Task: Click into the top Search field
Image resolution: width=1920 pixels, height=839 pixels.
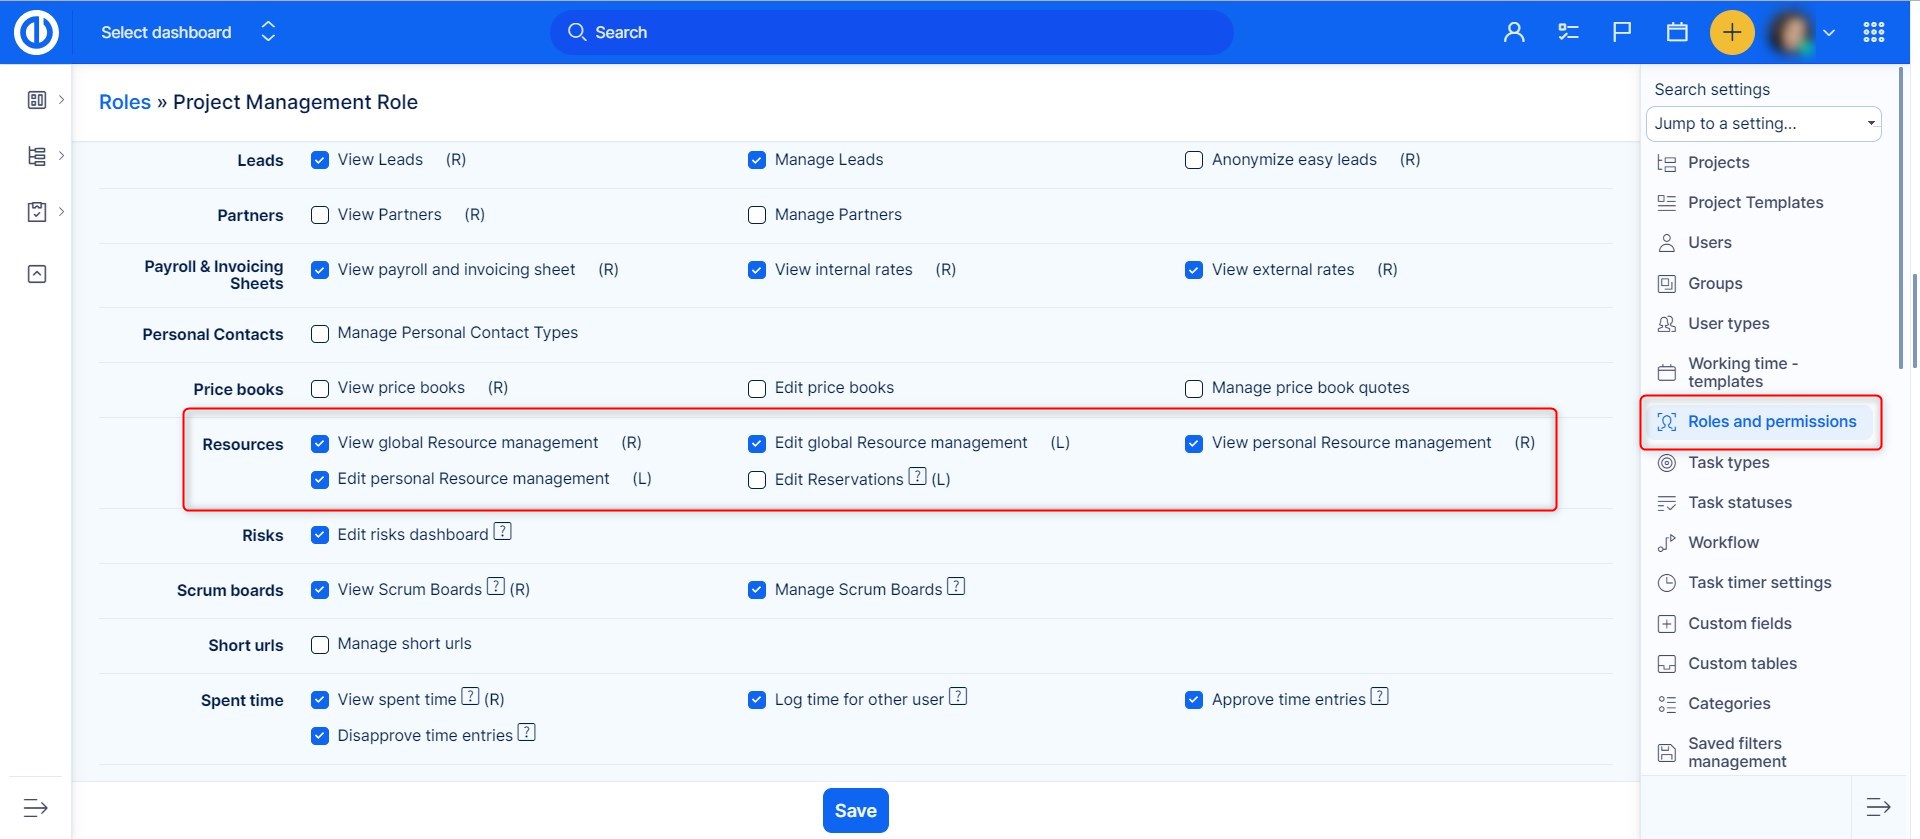Action: click(x=890, y=32)
